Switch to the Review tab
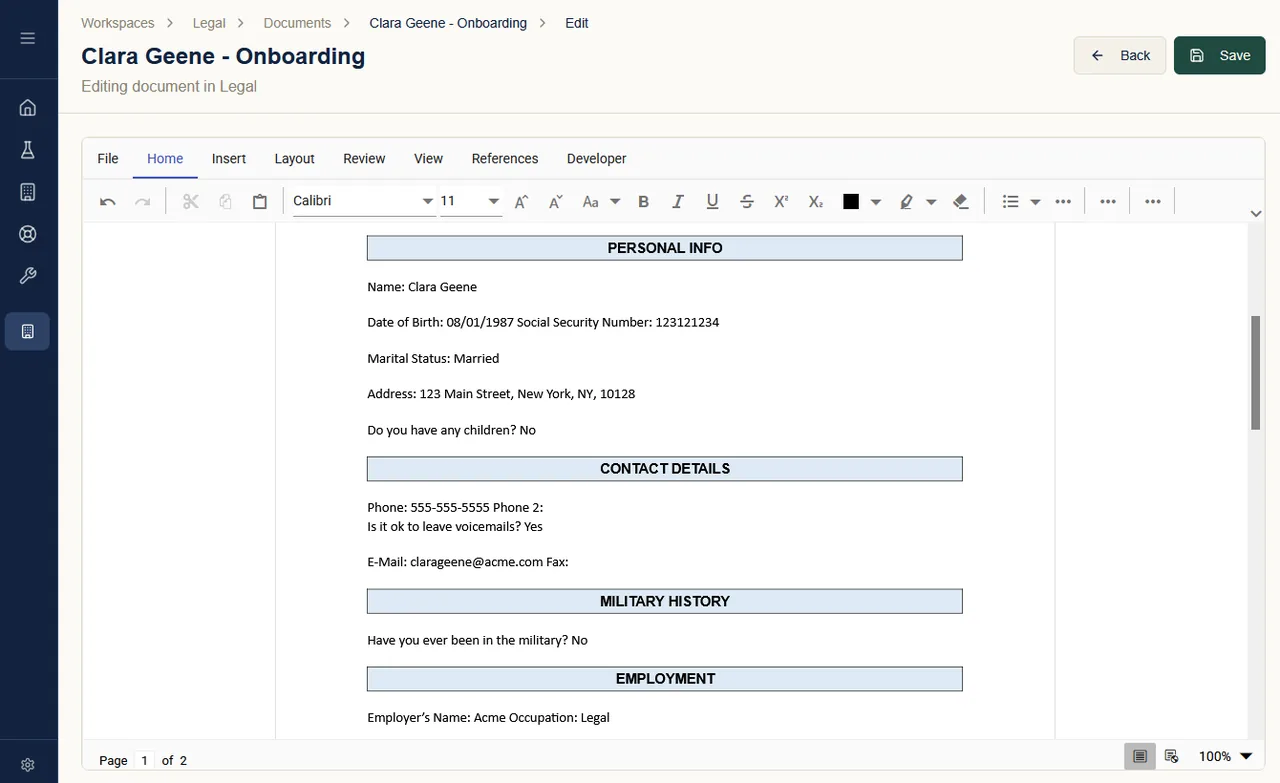 point(364,158)
